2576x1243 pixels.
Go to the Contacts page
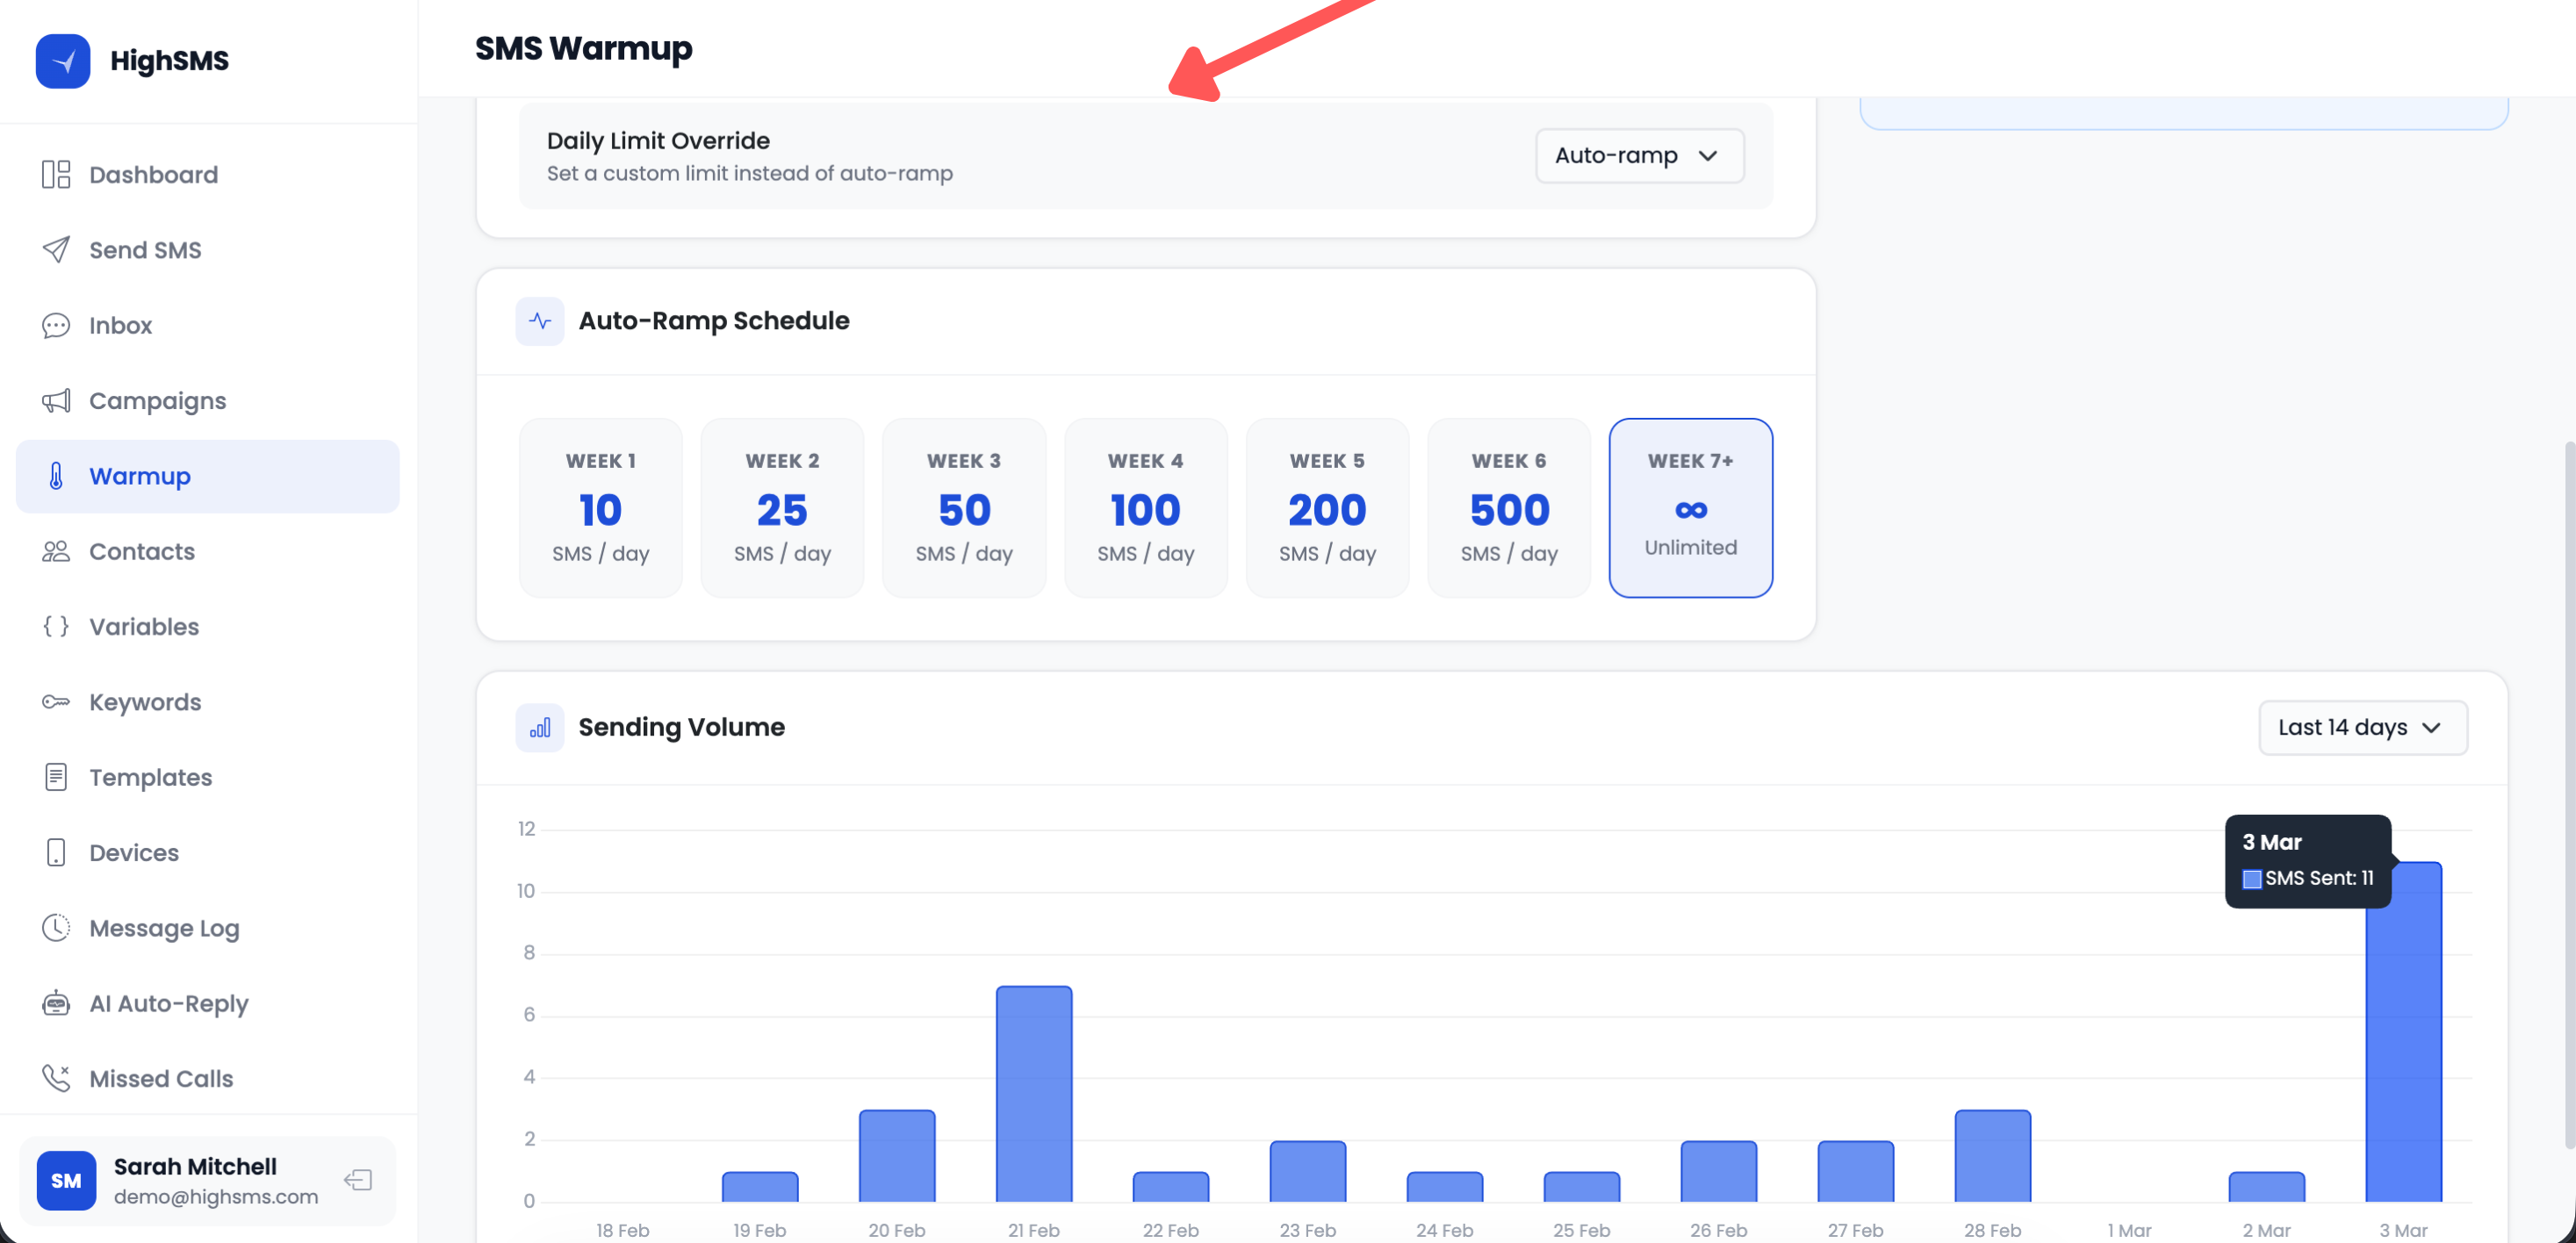coord(141,551)
